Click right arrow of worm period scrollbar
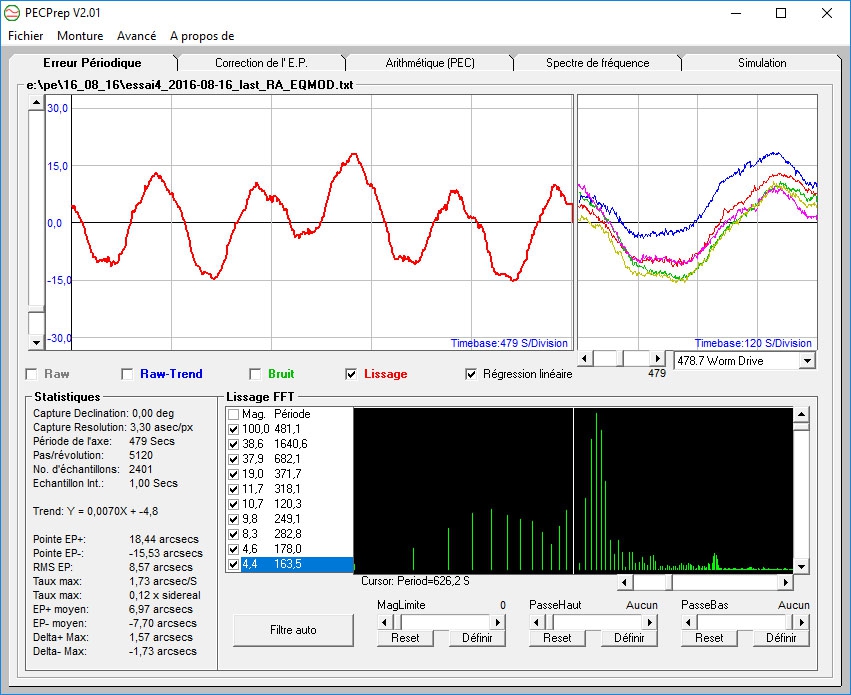851x695 pixels. [x=658, y=359]
